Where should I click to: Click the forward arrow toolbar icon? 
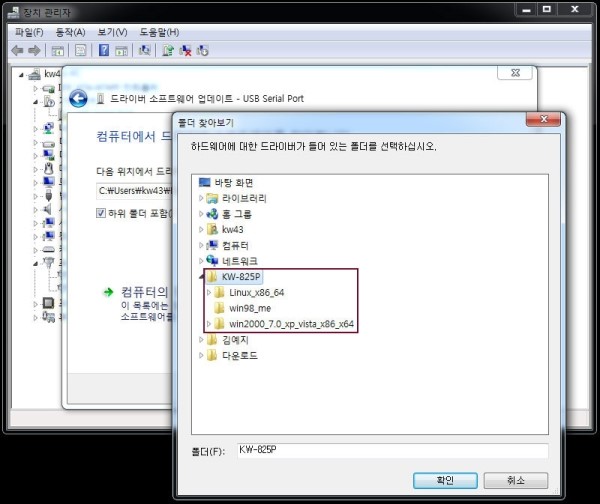pyautogui.click(x=34, y=50)
